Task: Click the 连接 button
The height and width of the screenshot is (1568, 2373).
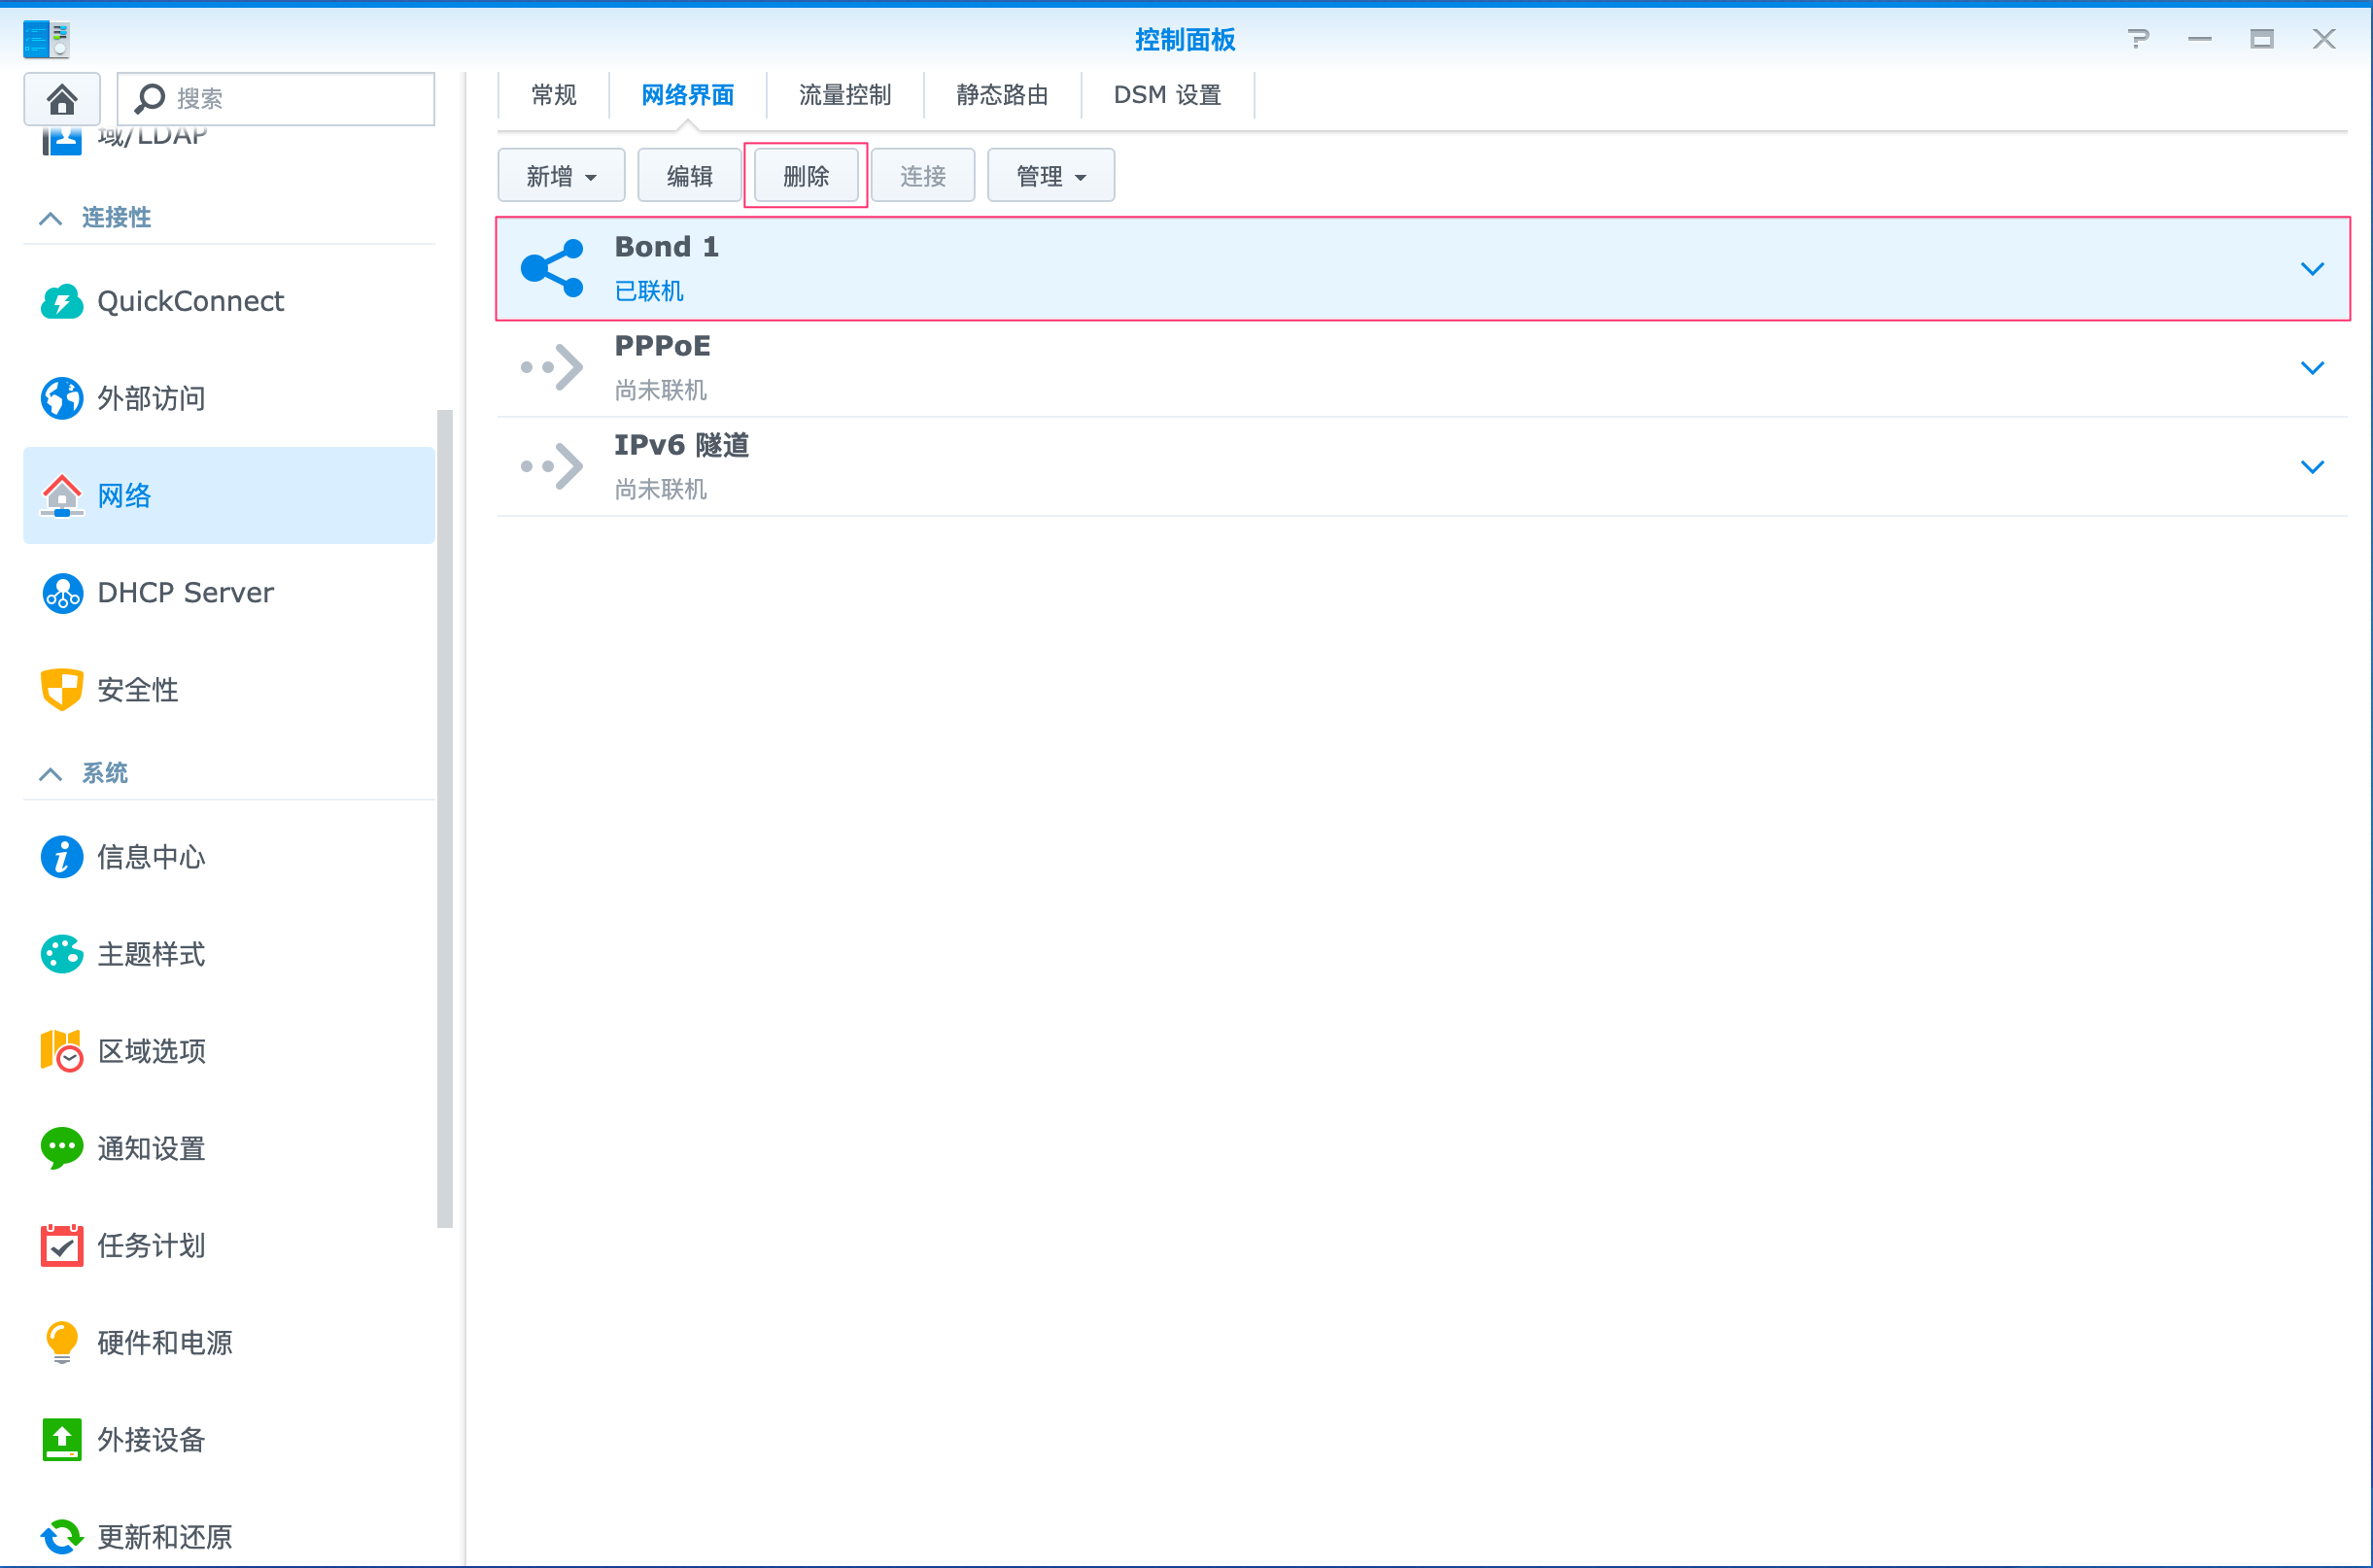Action: [923, 176]
